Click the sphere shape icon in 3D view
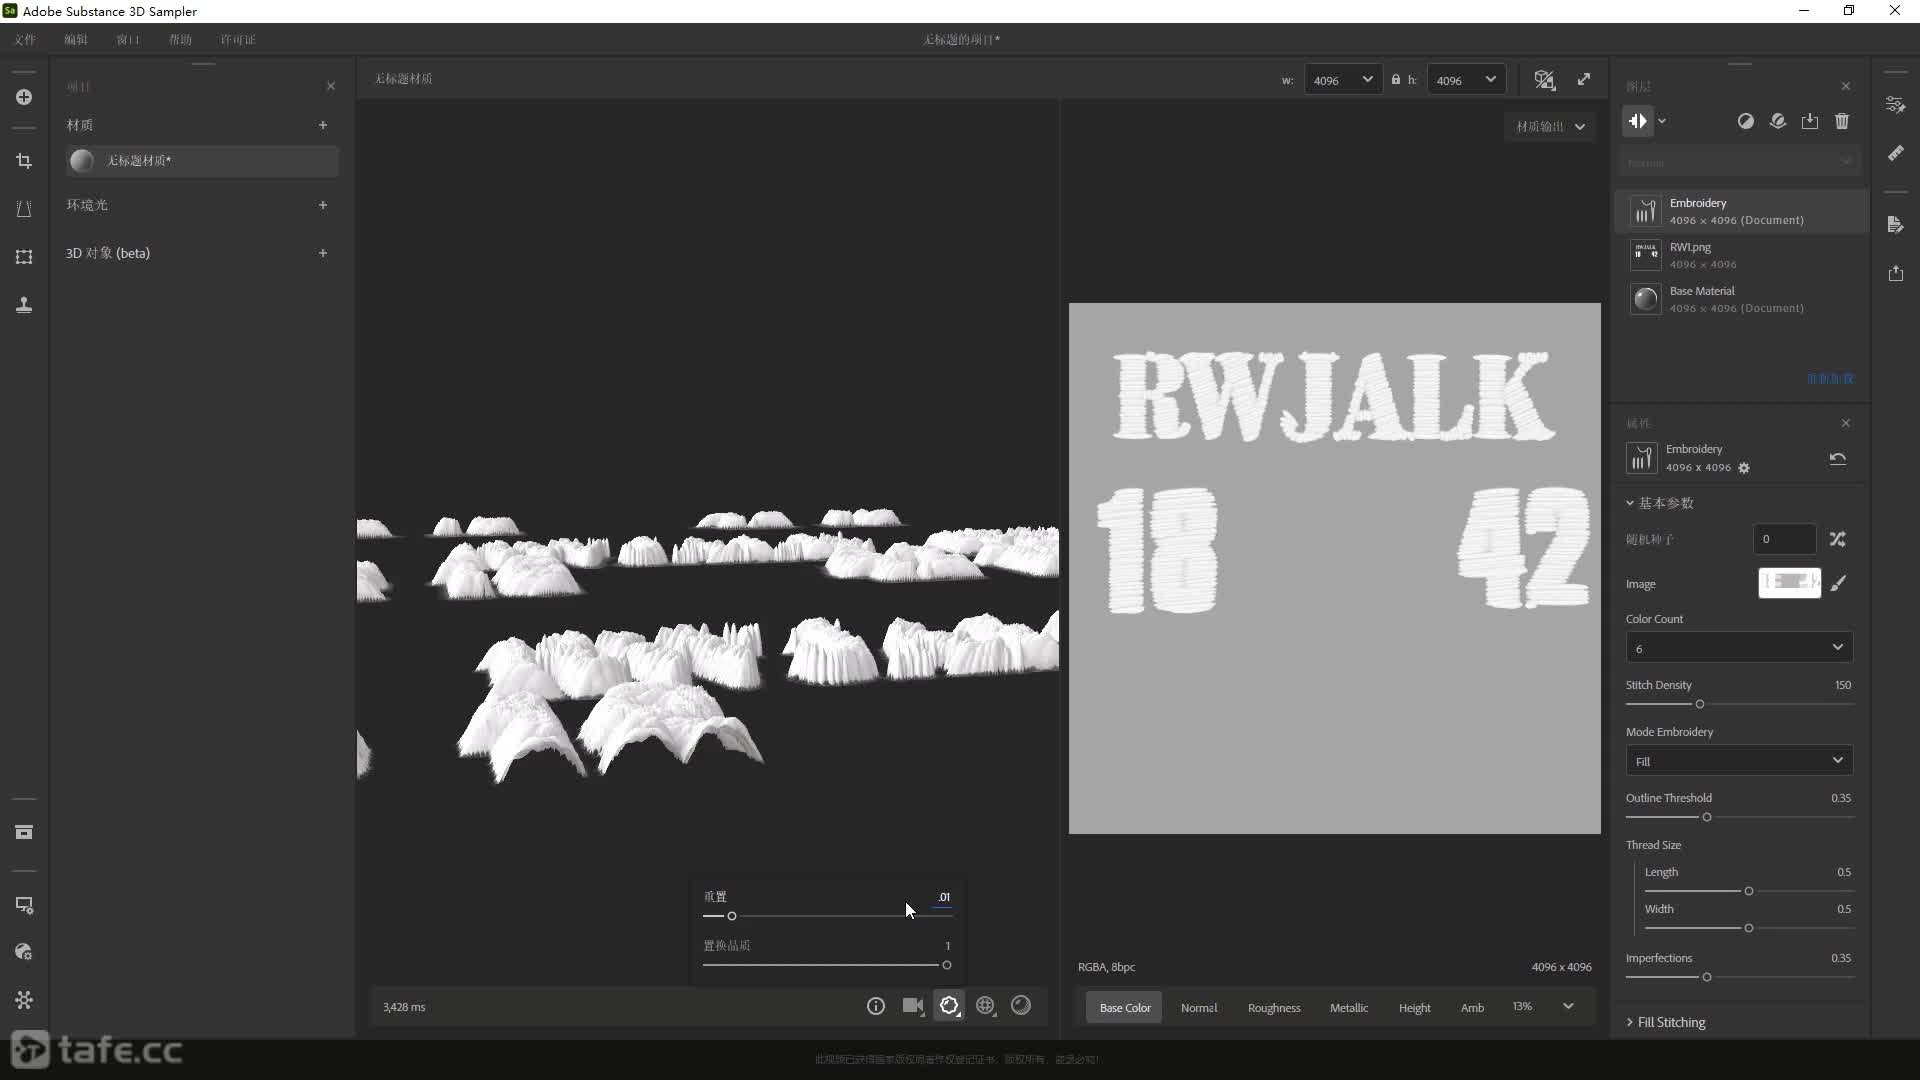 point(1021,1006)
